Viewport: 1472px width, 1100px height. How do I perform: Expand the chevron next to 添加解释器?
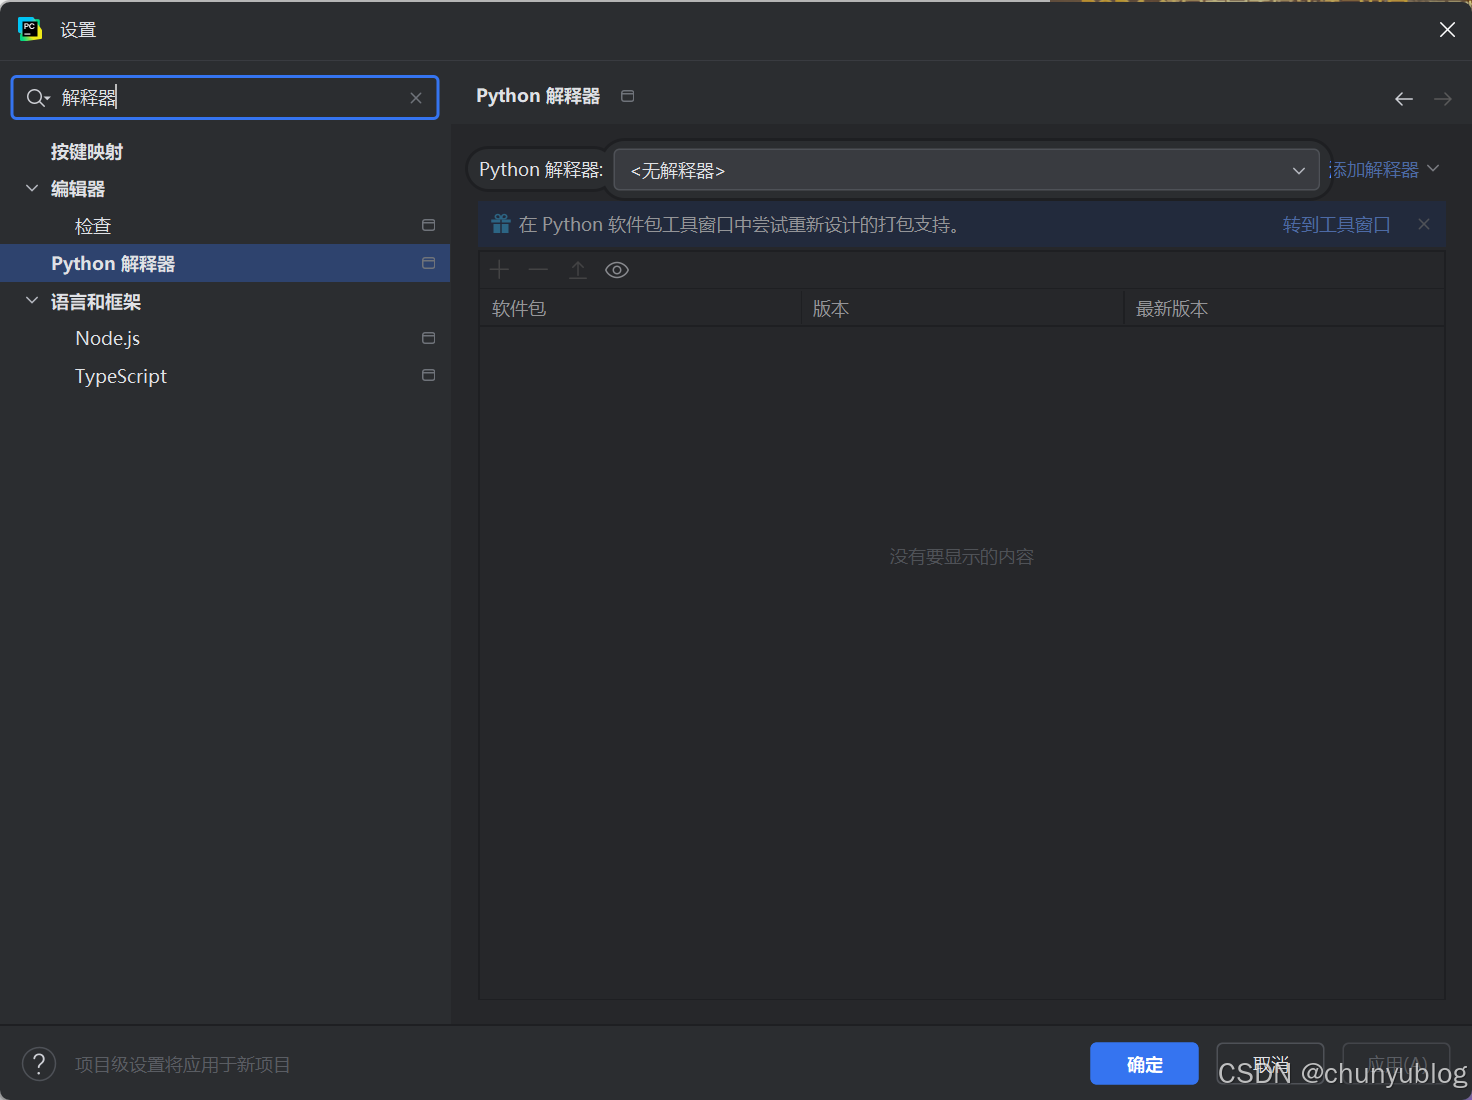[x=1433, y=168]
